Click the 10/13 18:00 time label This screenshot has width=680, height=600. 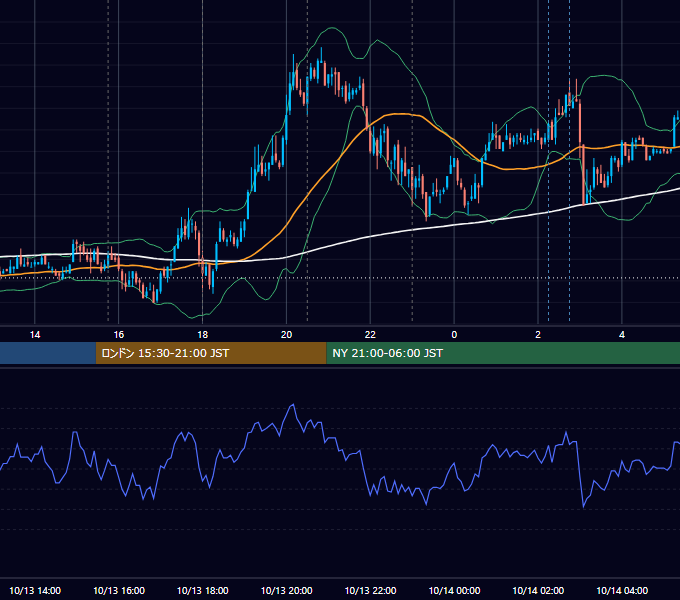(x=203, y=590)
